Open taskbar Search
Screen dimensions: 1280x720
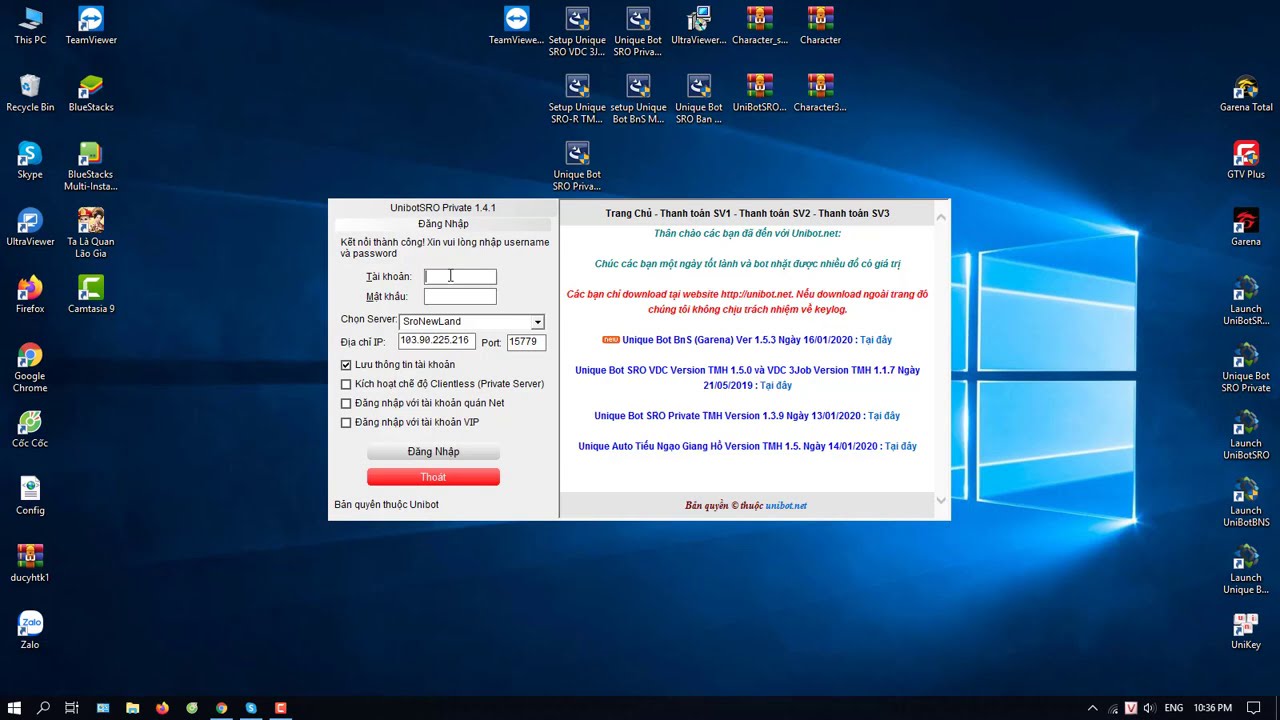coord(43,708)
